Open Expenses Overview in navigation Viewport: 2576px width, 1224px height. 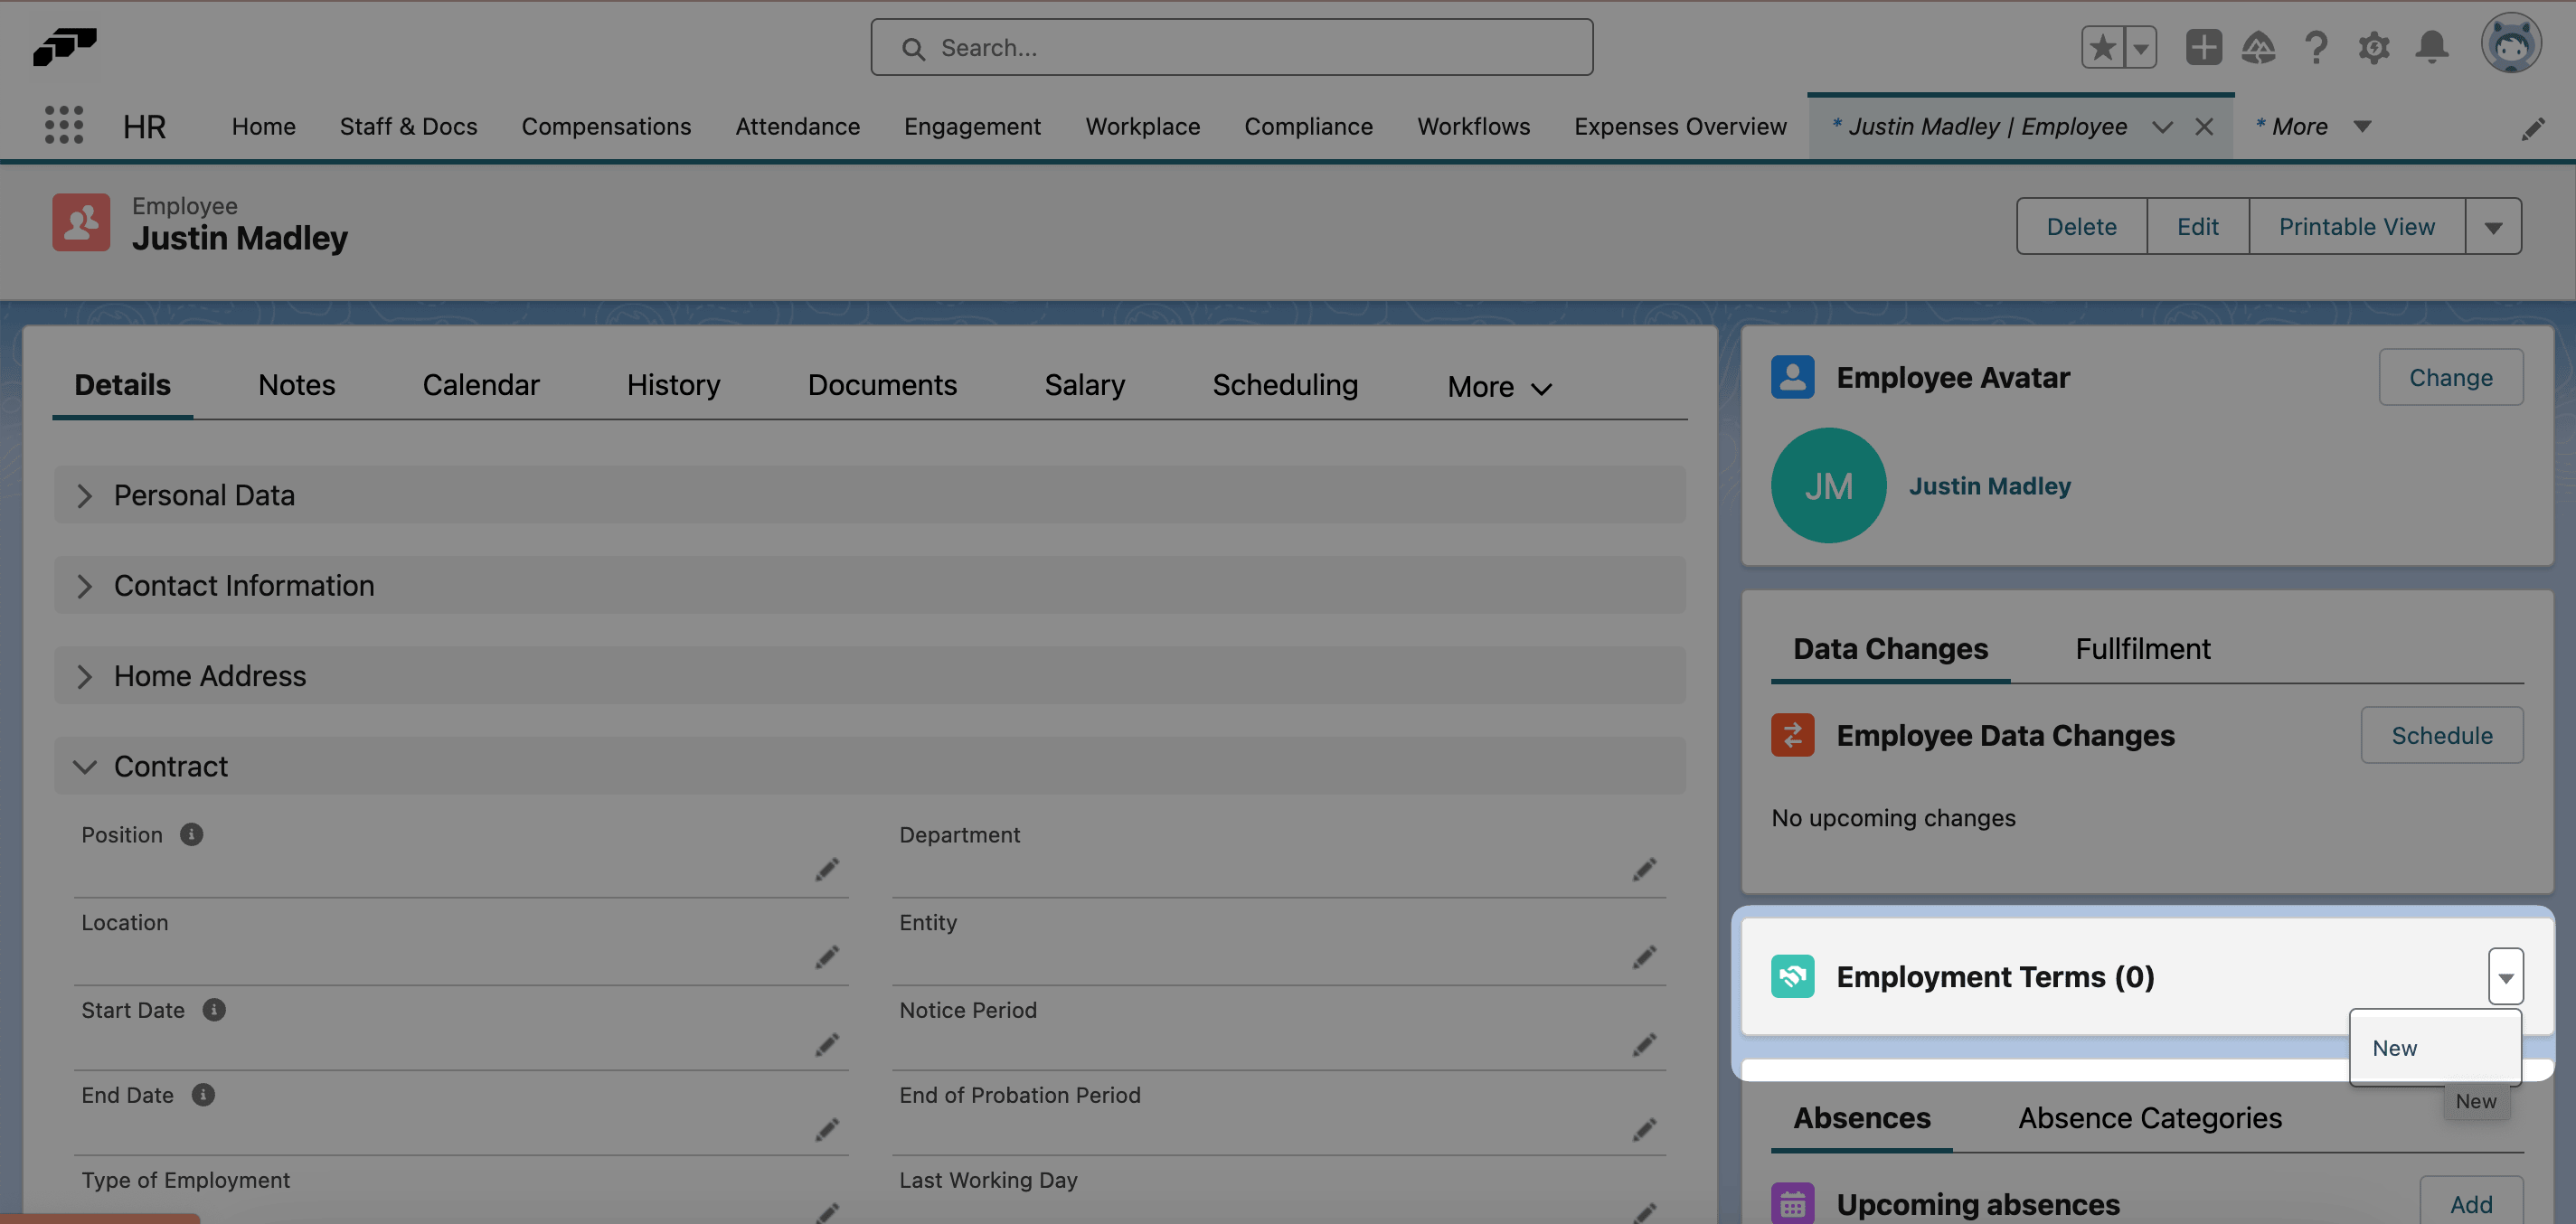point(1680,126)
